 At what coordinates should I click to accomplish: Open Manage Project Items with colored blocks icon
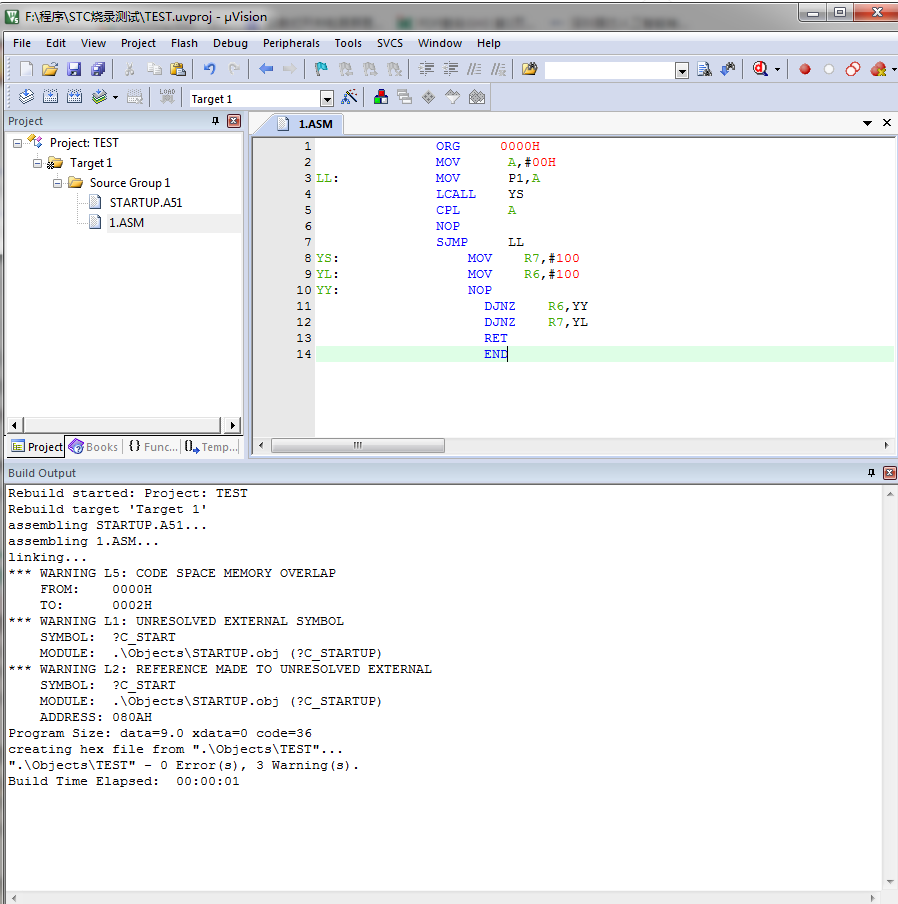[380, 97]
